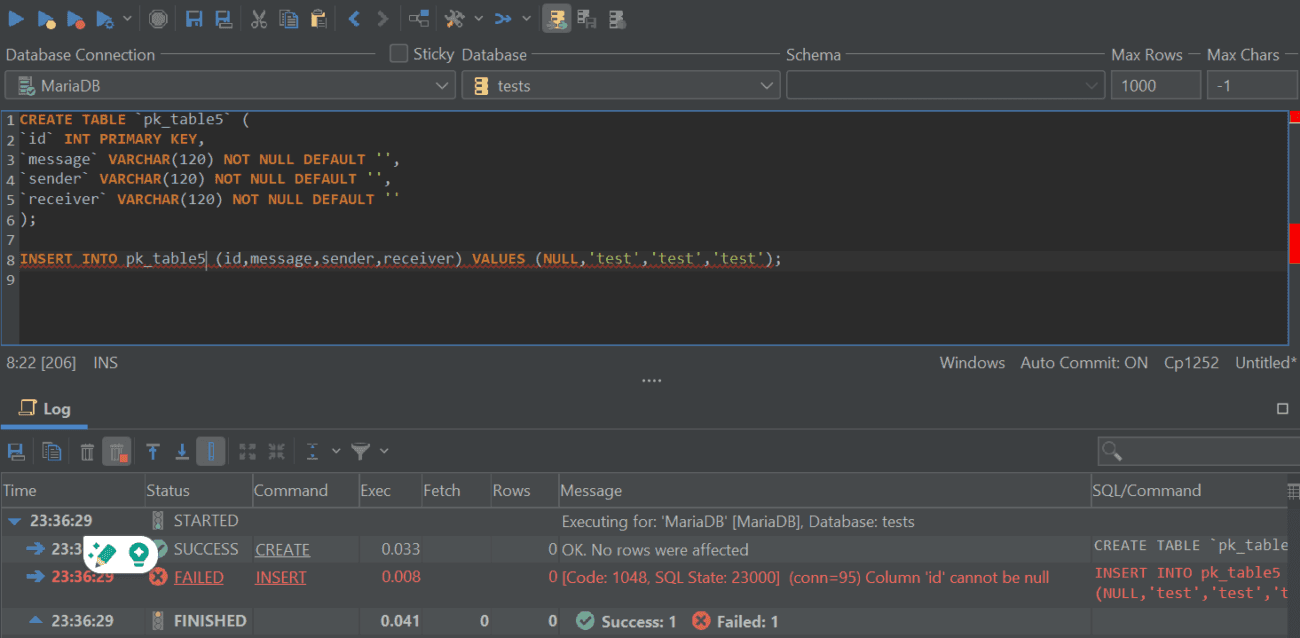Toggle auto-clear log on execution

(x=117, y=451)
